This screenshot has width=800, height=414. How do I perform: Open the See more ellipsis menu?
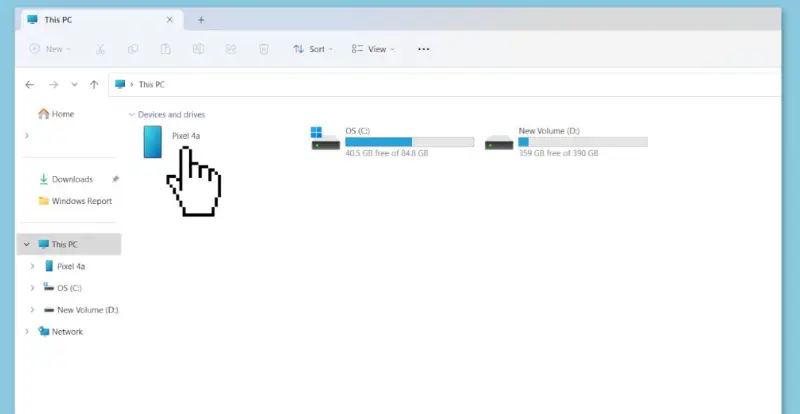coord(423,49)
